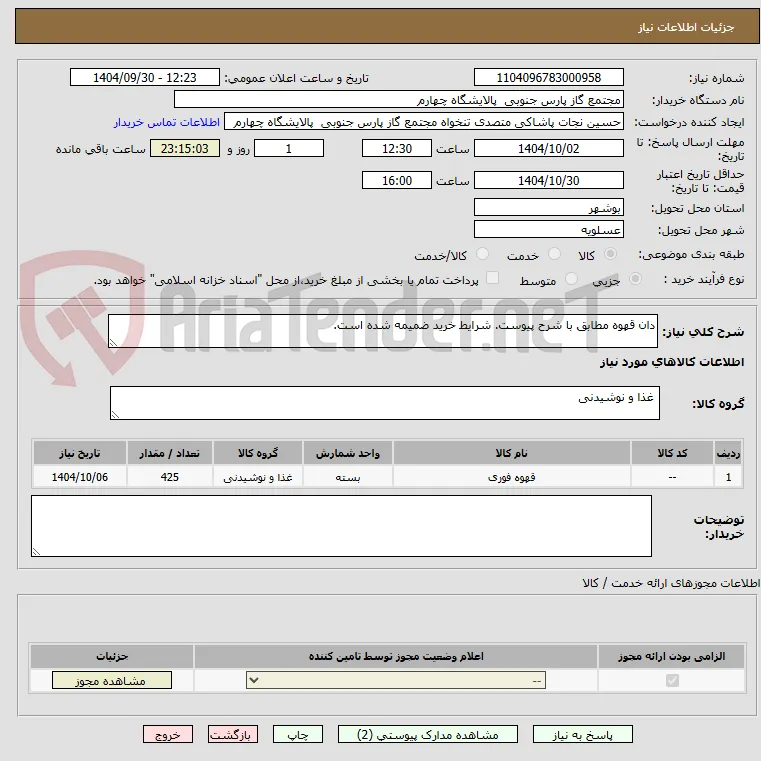761x761 pixels.
Task: Click the پاسخ به نیاز button
Action: (x=582, y=734)
